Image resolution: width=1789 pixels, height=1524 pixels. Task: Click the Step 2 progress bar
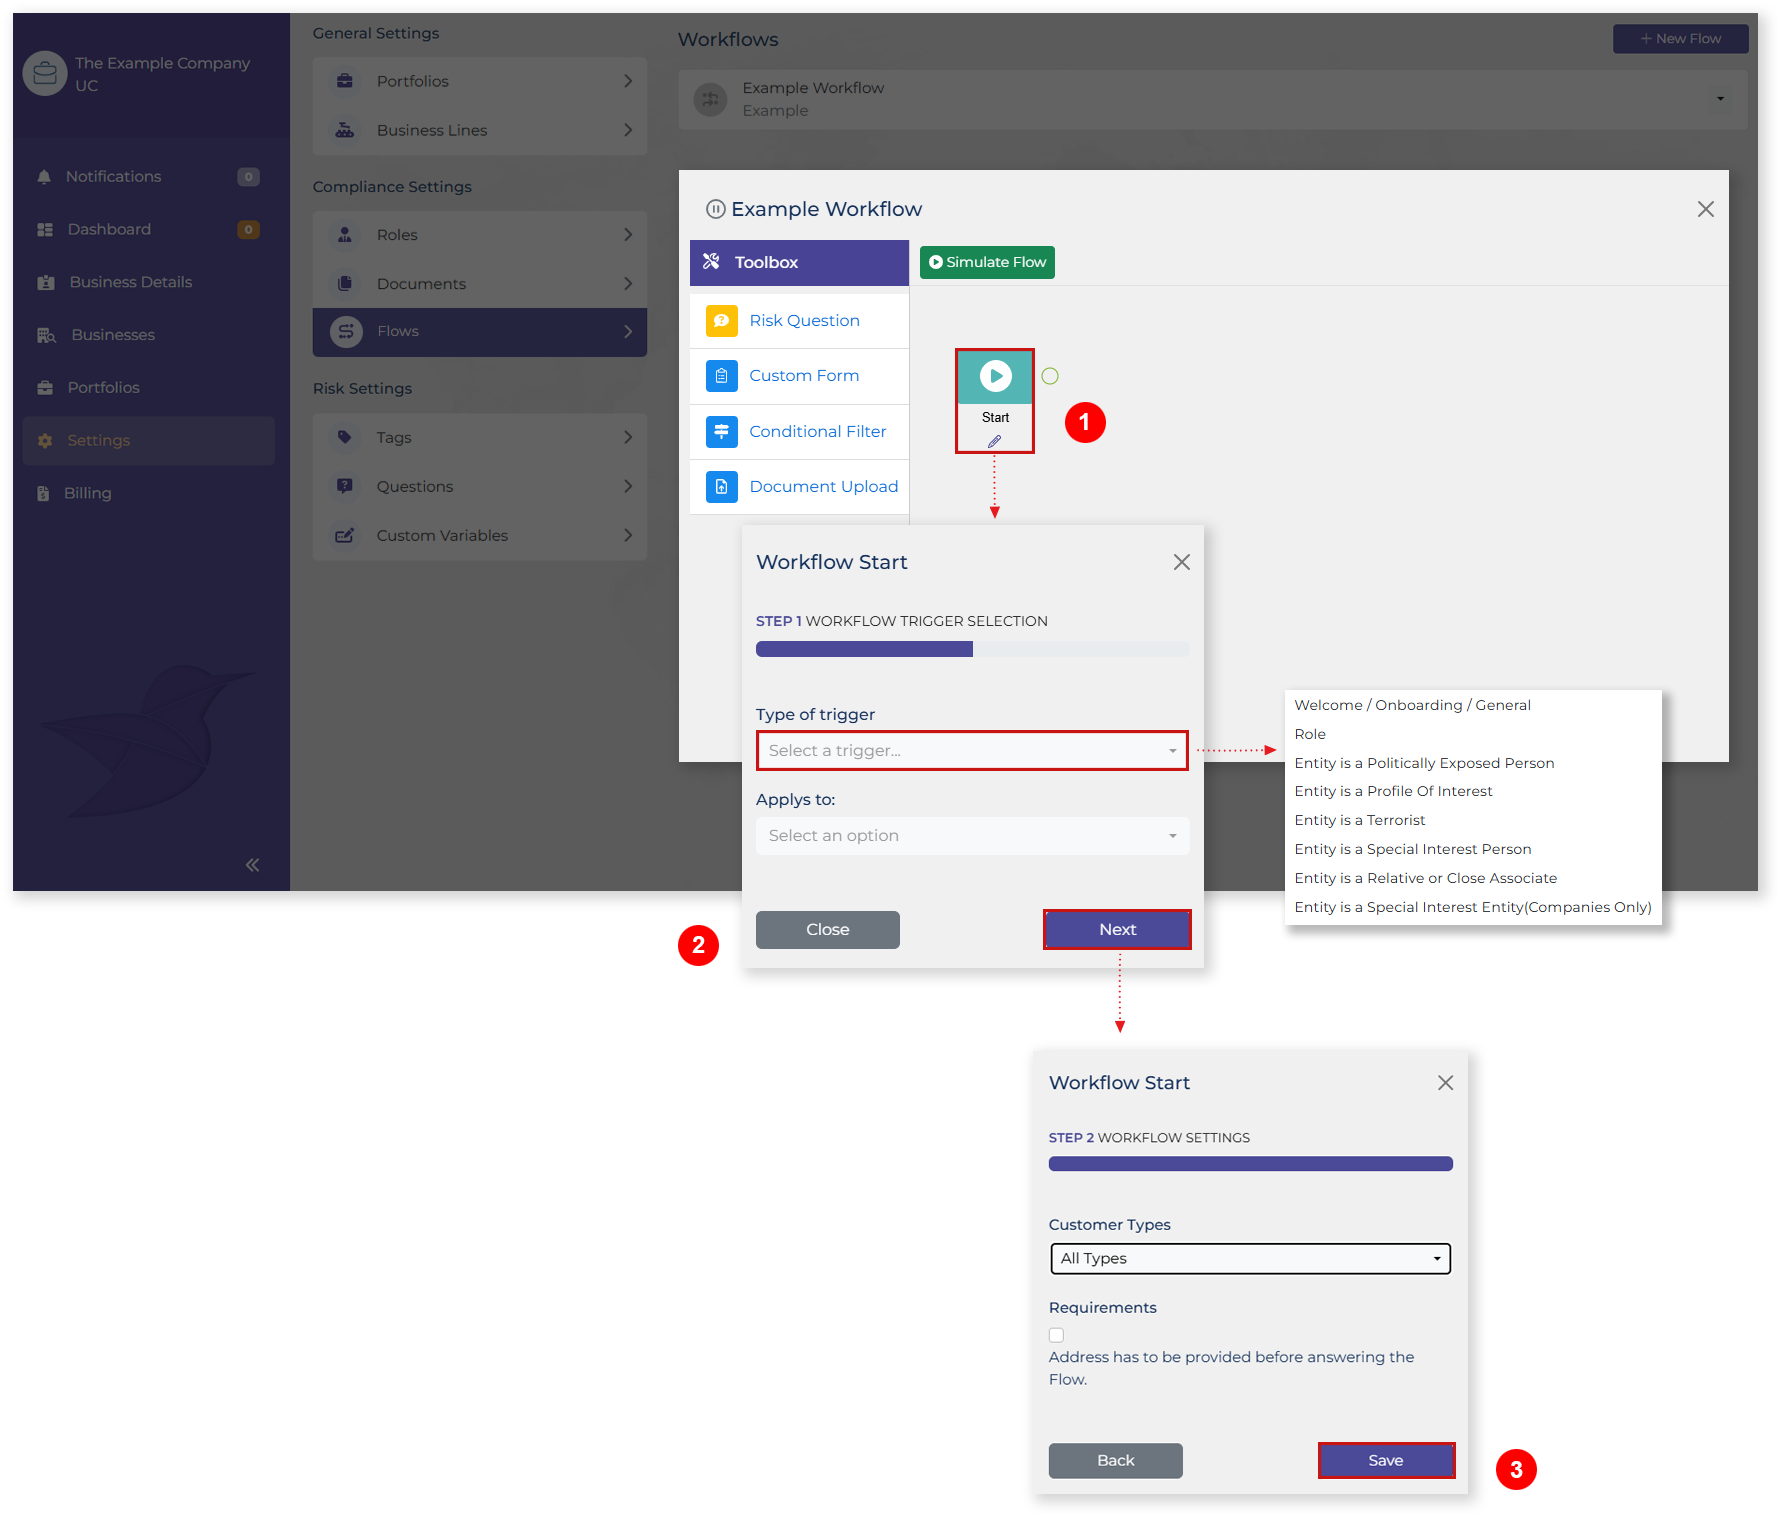[x=1250, y=1165]
